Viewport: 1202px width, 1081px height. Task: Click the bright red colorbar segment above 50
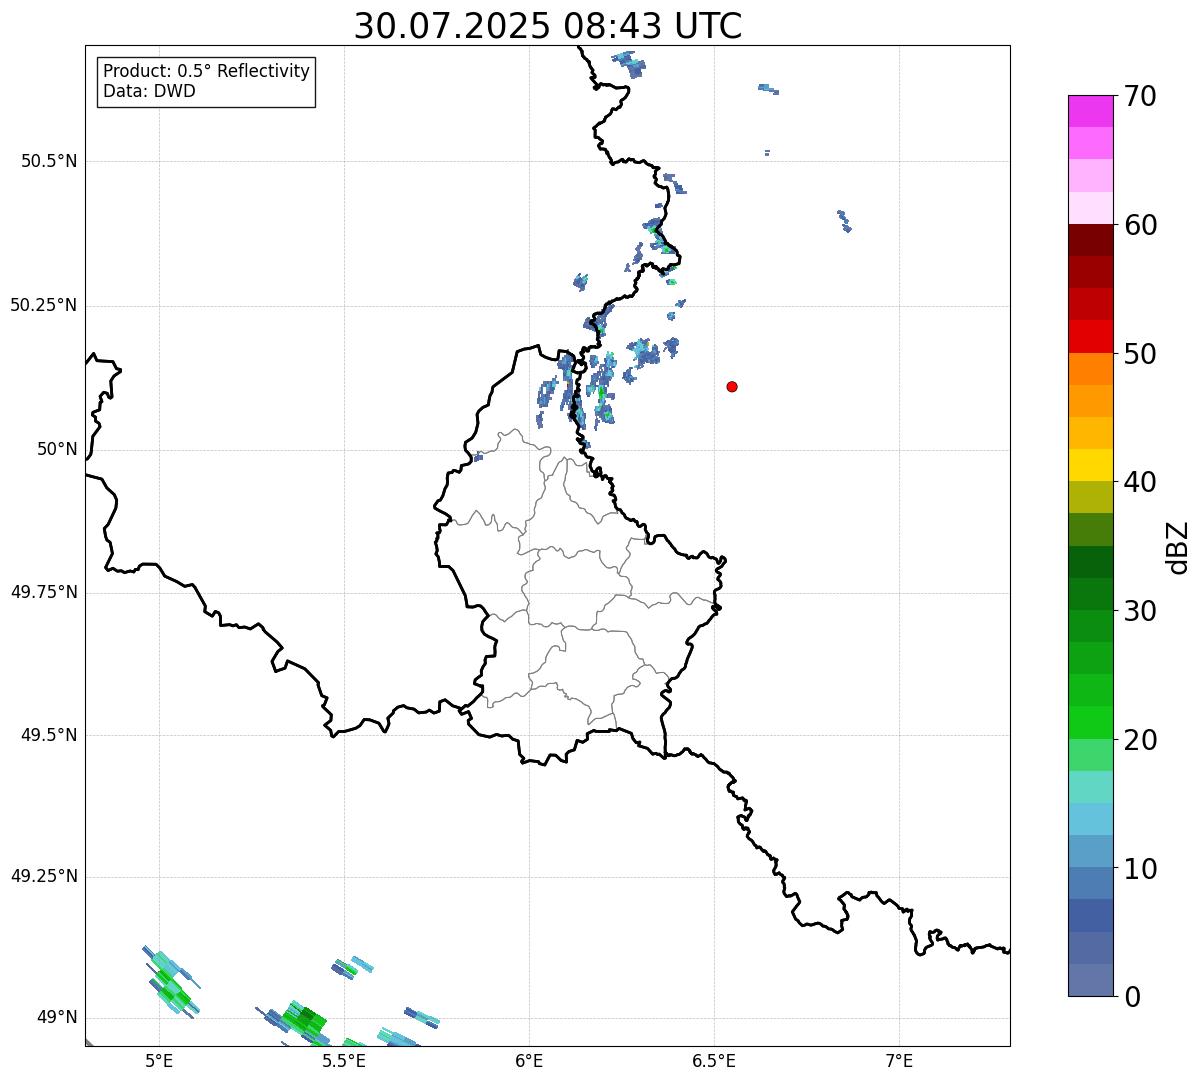(x=1091, y=337)
